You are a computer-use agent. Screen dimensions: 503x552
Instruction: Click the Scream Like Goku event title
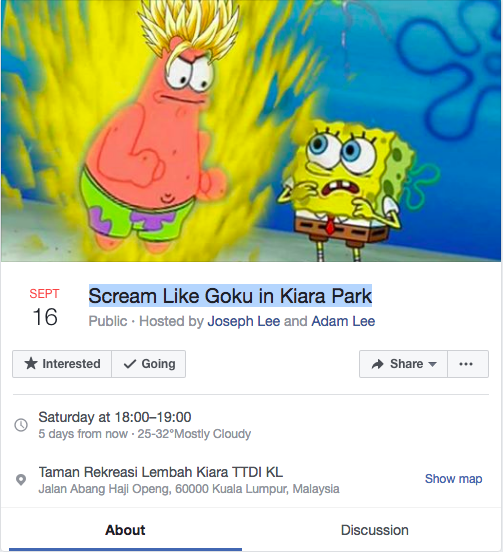tap(230, 296)
